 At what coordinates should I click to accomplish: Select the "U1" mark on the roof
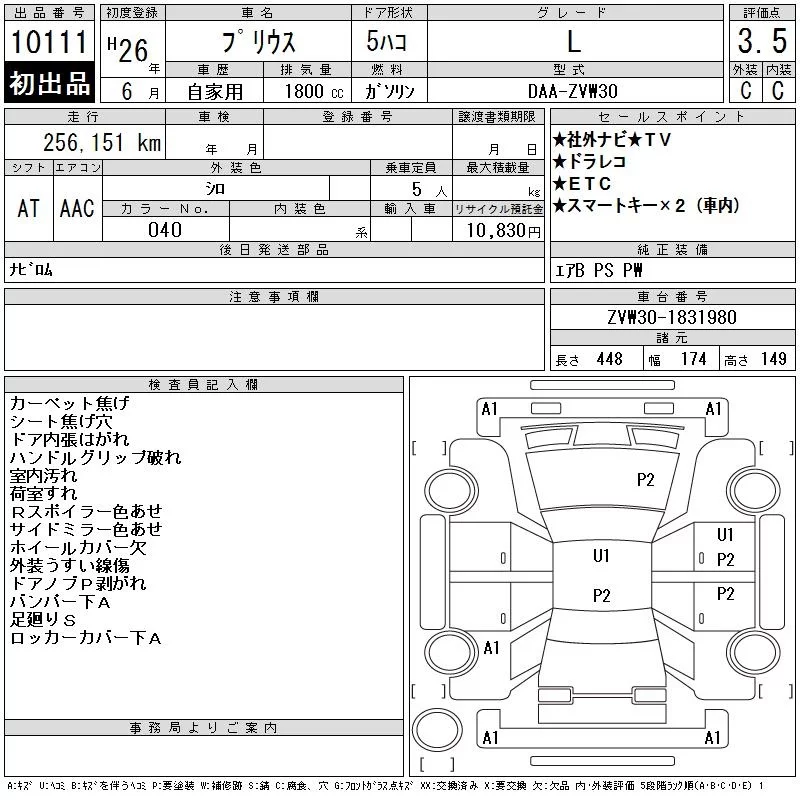point(601,555)
